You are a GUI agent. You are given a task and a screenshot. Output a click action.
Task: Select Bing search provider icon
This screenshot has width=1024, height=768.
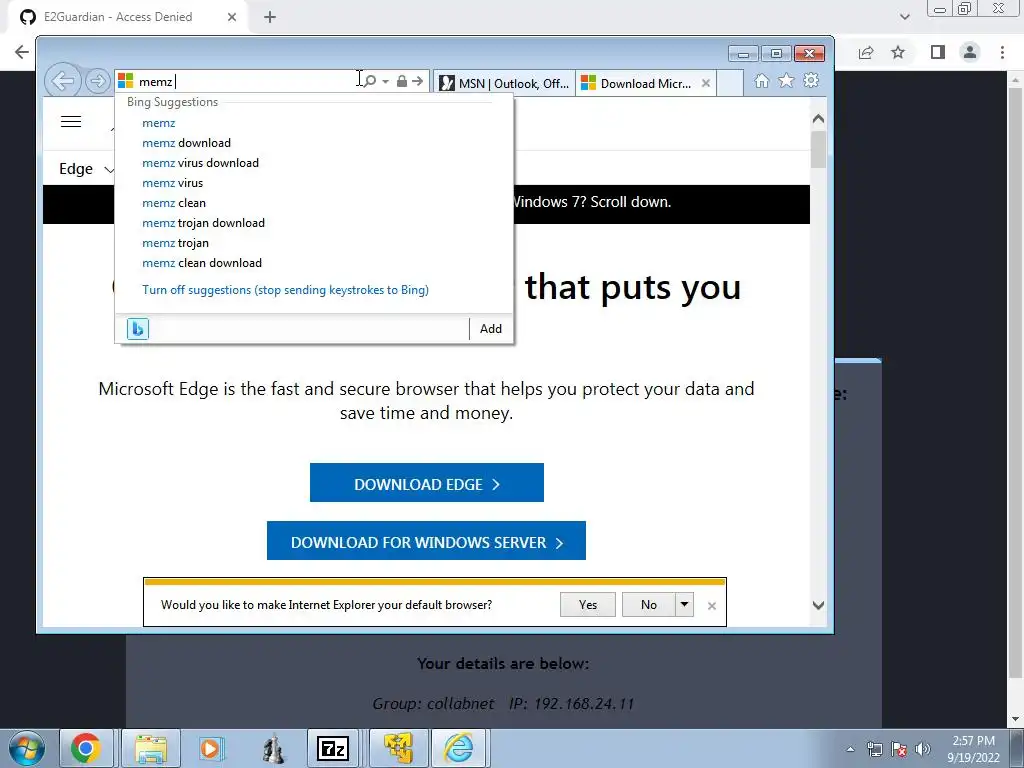click(138, 328)
